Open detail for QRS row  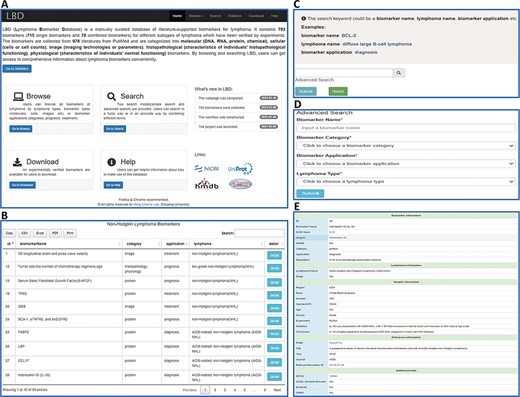point(274,308)
